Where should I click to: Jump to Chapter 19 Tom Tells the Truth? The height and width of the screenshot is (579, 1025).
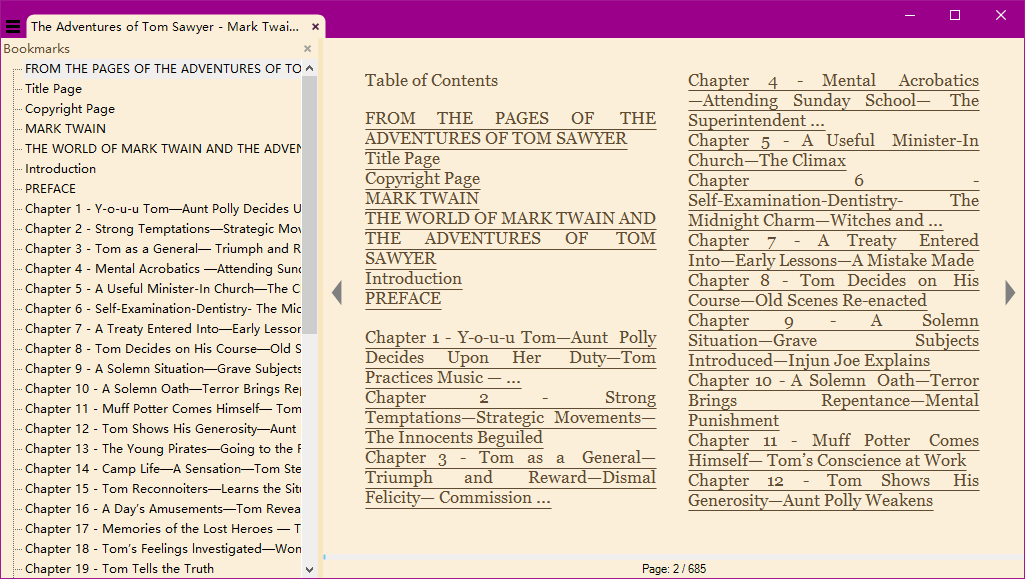coord(120,569)
